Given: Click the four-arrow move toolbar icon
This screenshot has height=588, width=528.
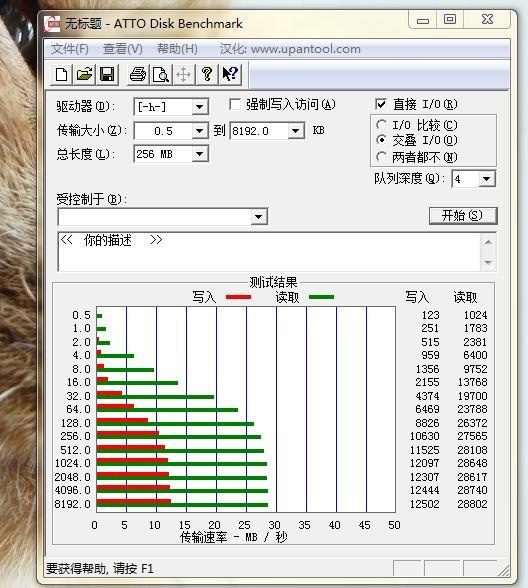Looking at the screenshot, I should [x=184, y=74].
